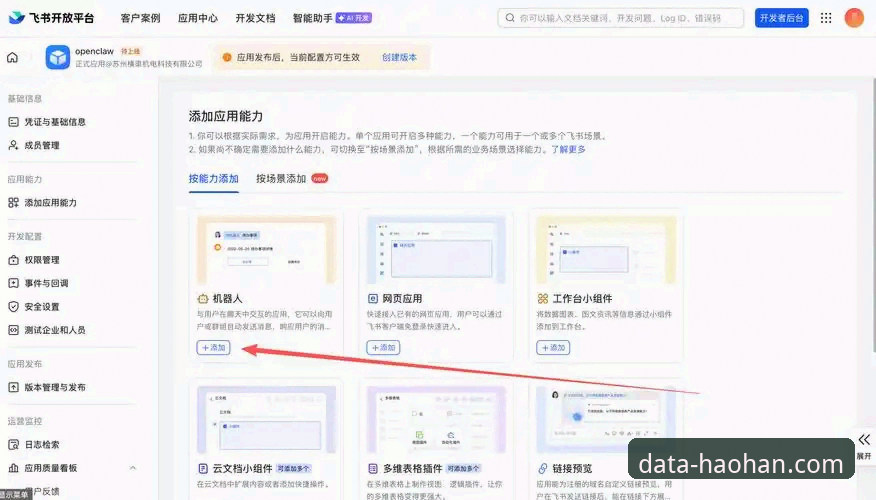Open the 智能助手 AI menu
Screen dimensions: 876x500
(332, 18)
